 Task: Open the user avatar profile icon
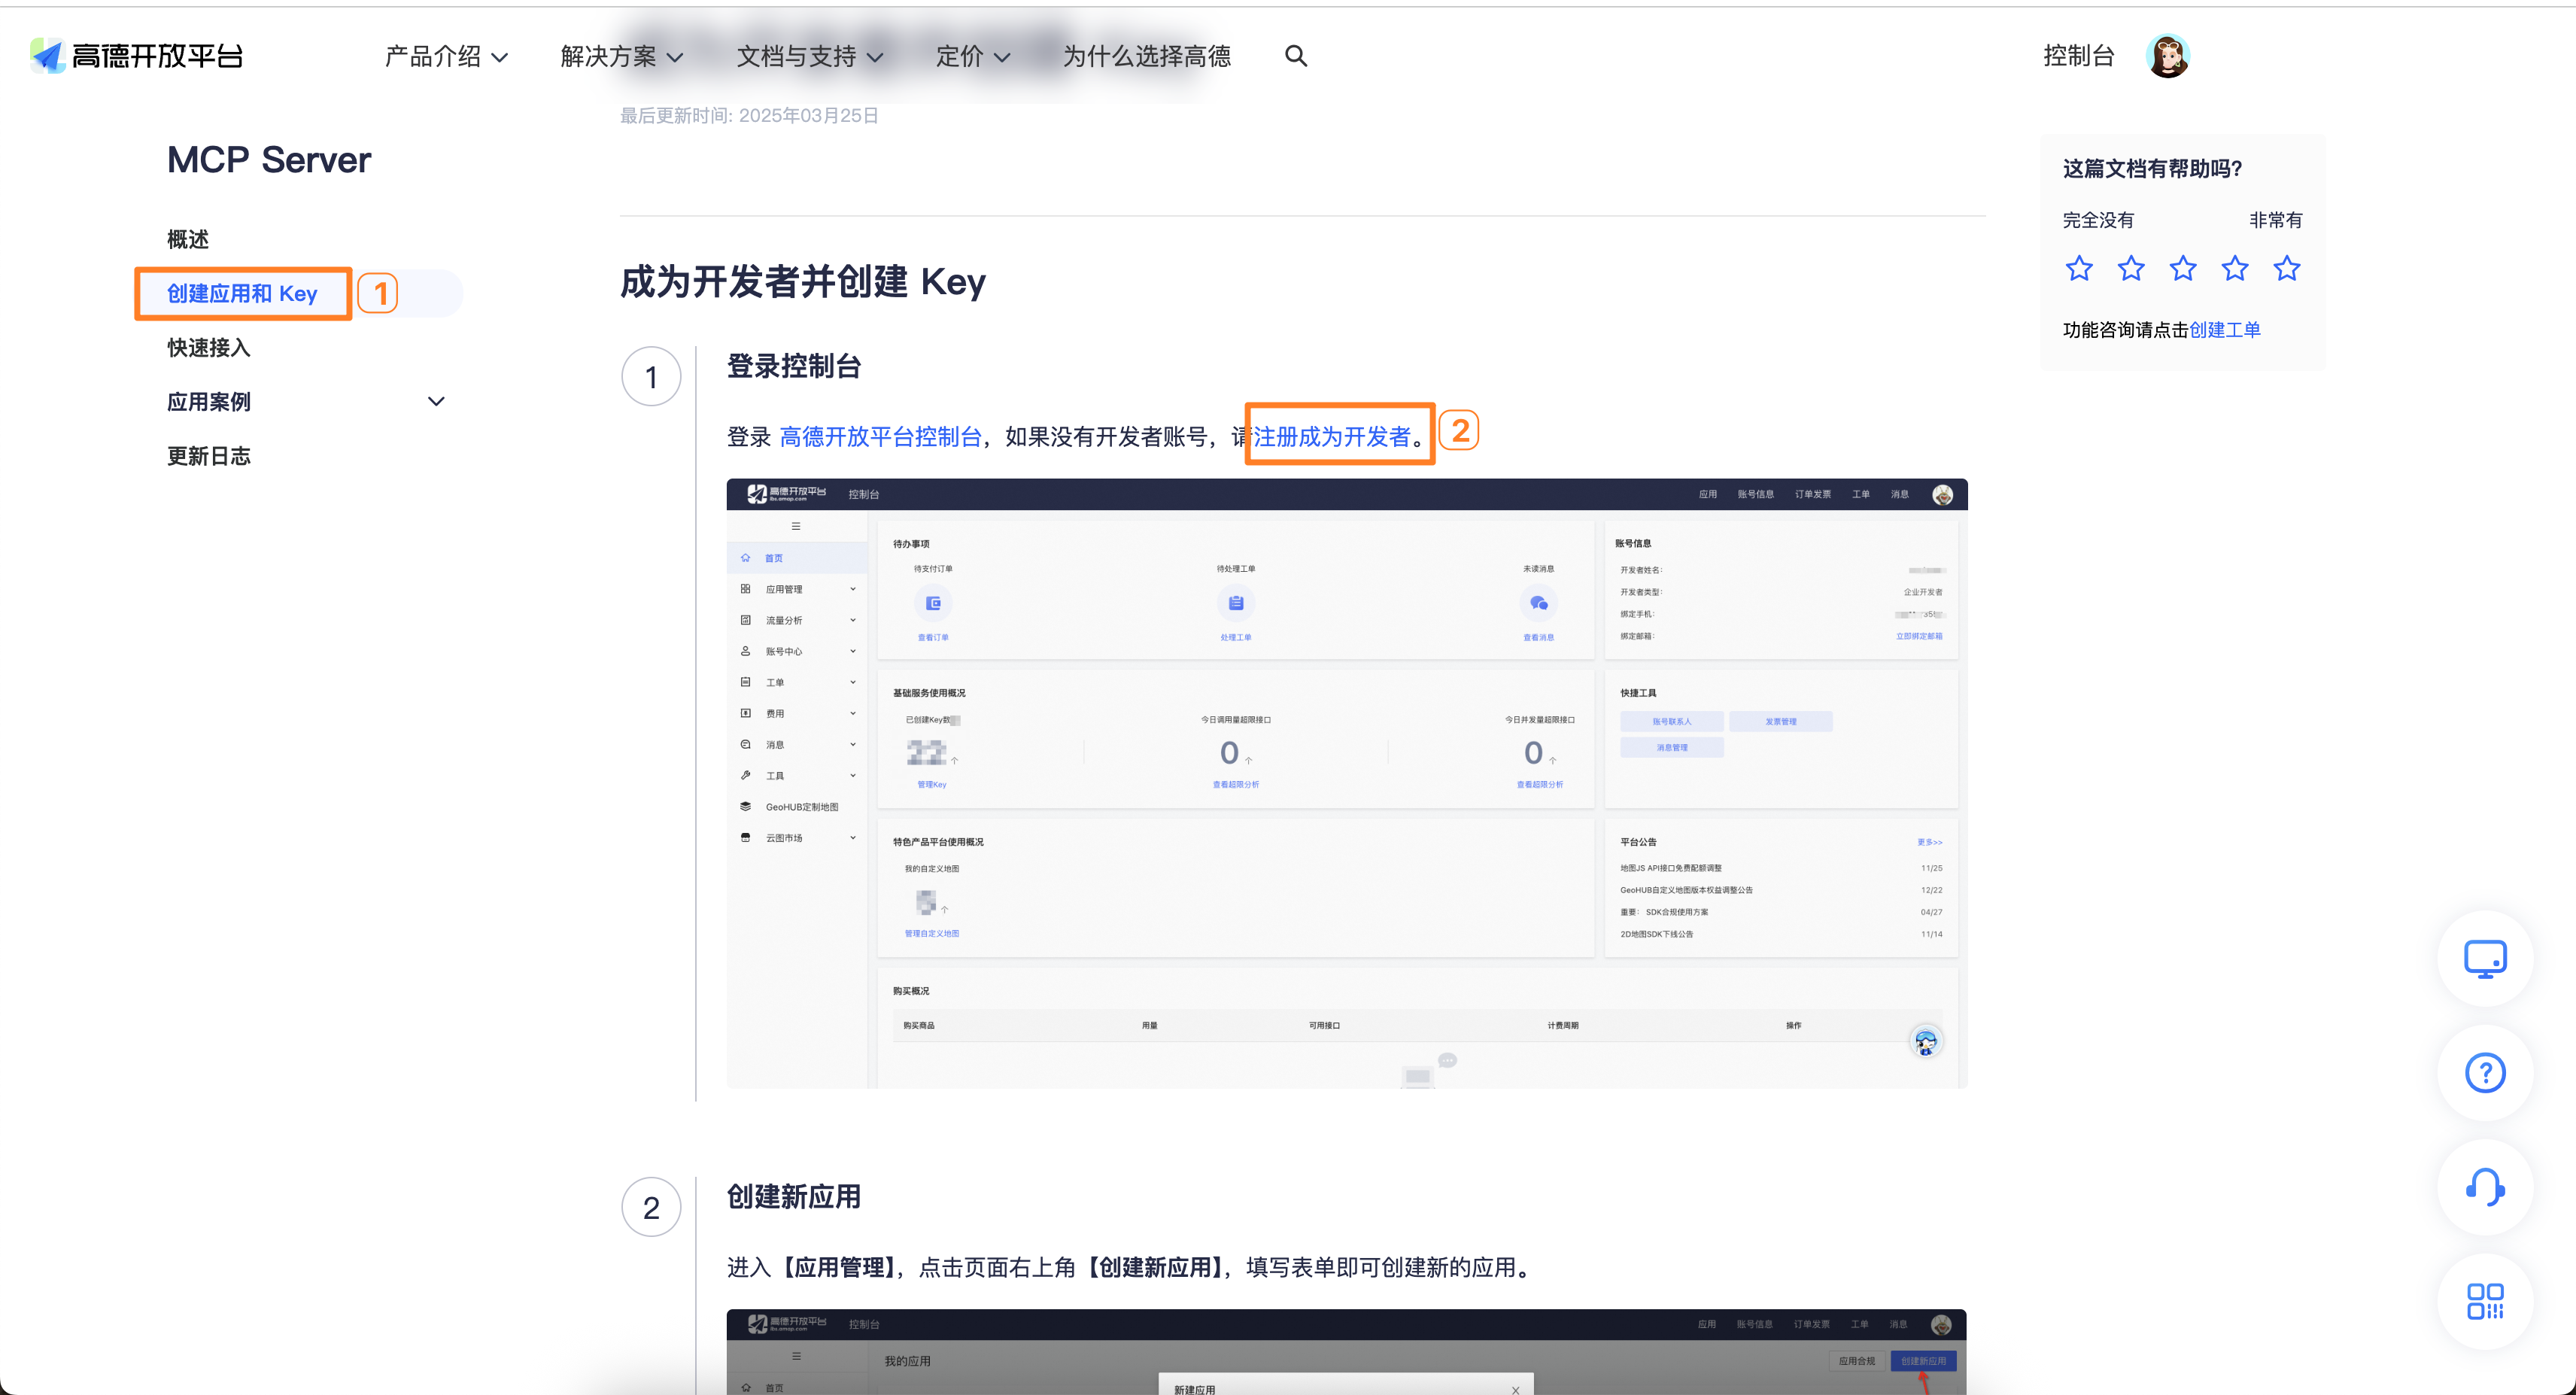(x=2167, y=56)
